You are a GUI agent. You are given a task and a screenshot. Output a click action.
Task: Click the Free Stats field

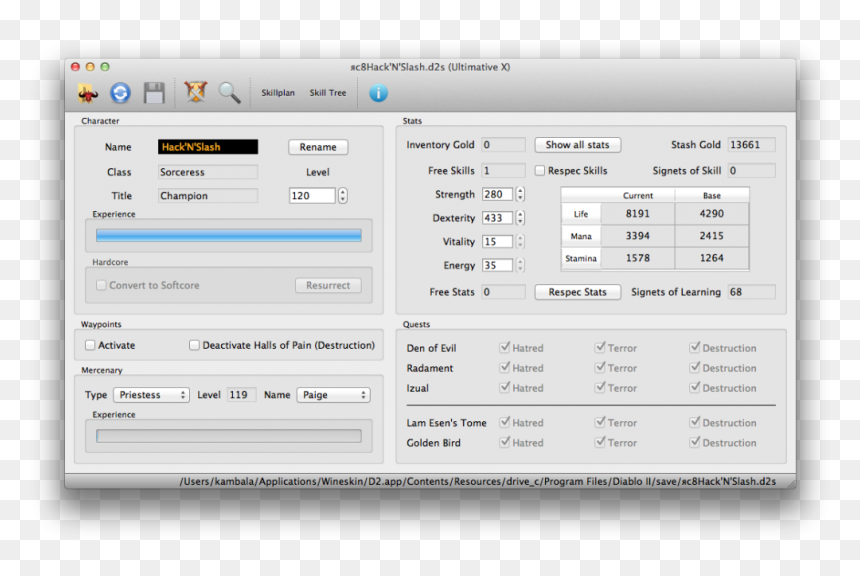503,292
